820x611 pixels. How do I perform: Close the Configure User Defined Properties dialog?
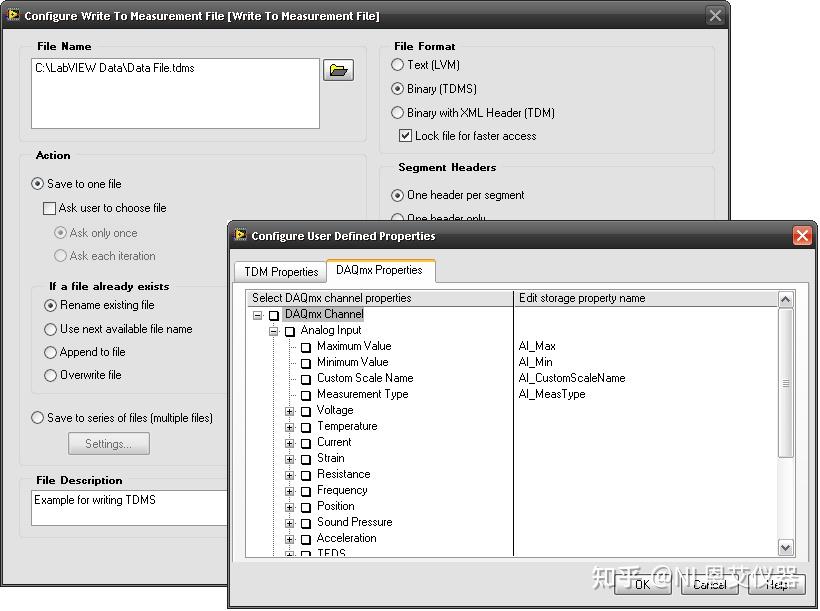point(802,235)
